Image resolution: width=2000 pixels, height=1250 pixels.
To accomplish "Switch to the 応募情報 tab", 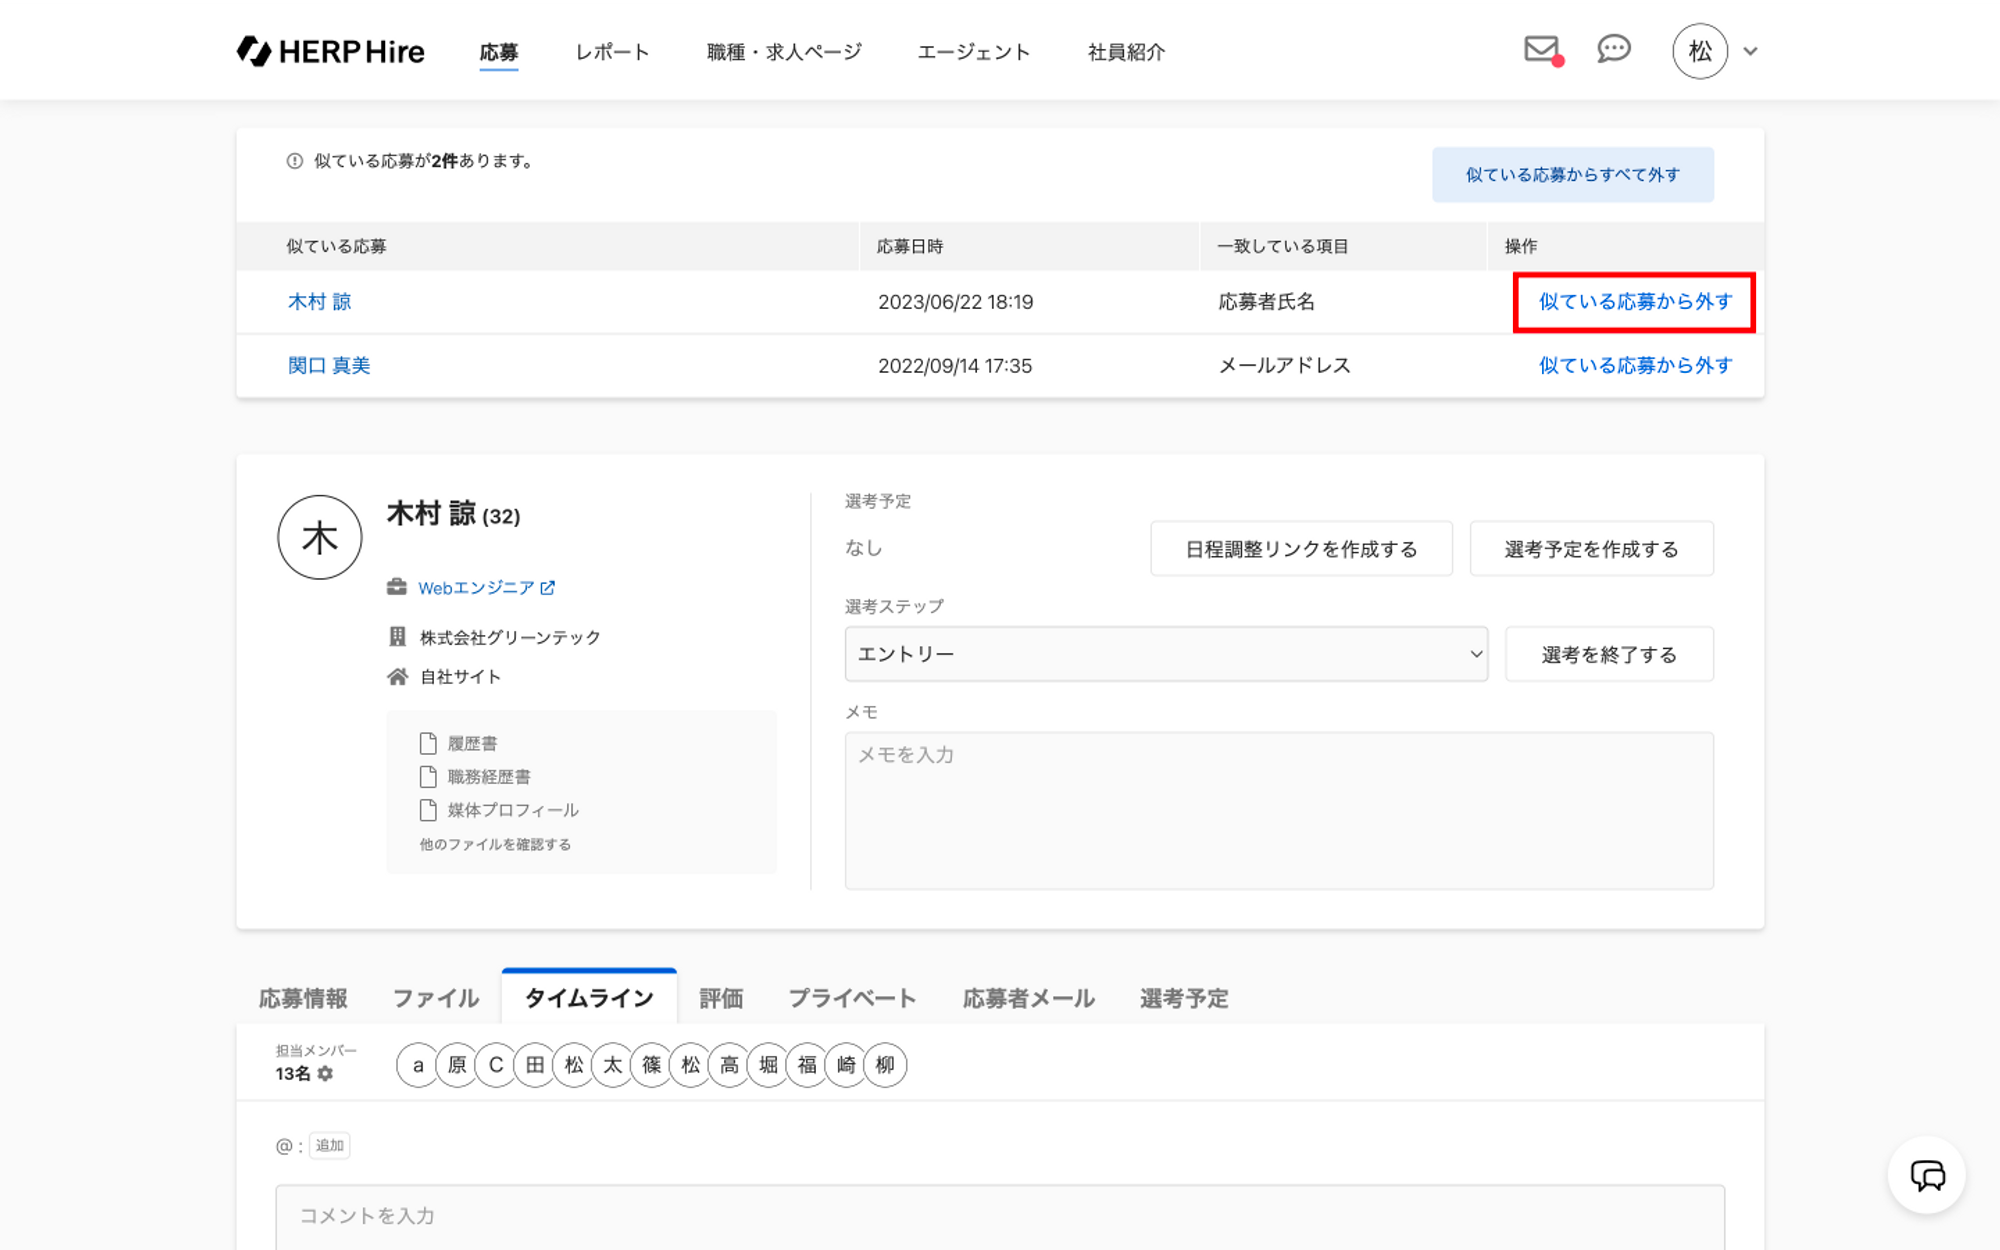I will [x=303, y=998].
